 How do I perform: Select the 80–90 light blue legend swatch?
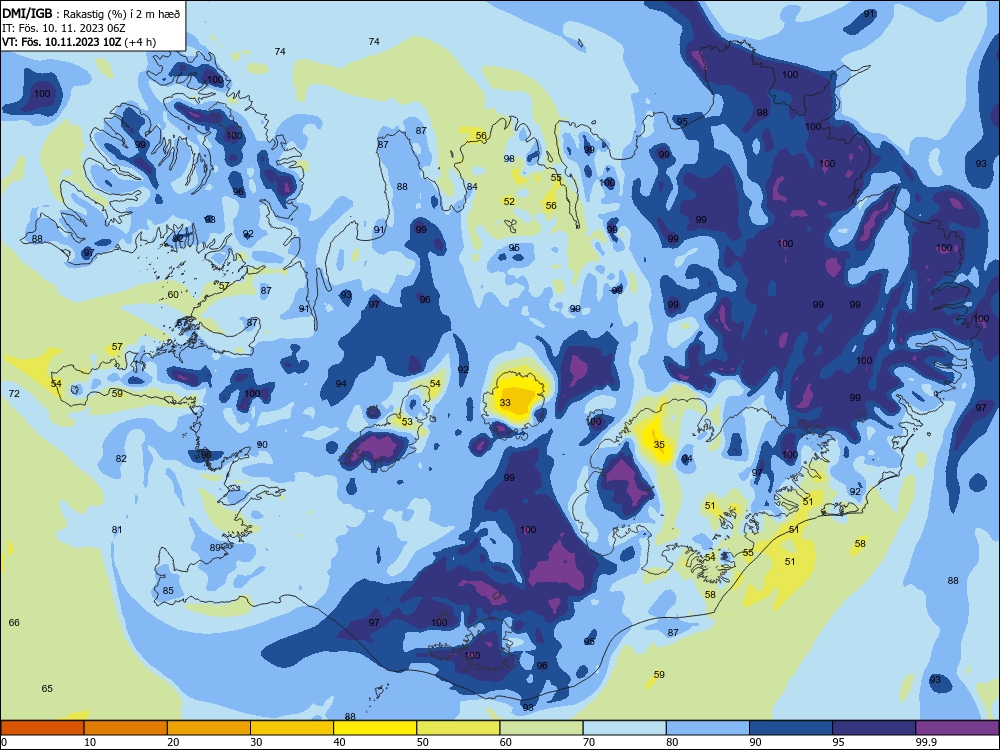click(708, 728)
